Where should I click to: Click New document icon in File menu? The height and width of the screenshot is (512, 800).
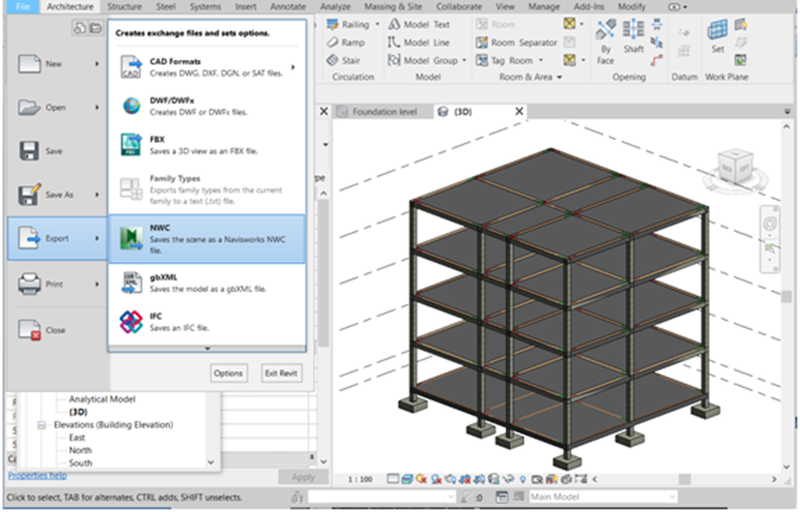(x=29, y=64)
